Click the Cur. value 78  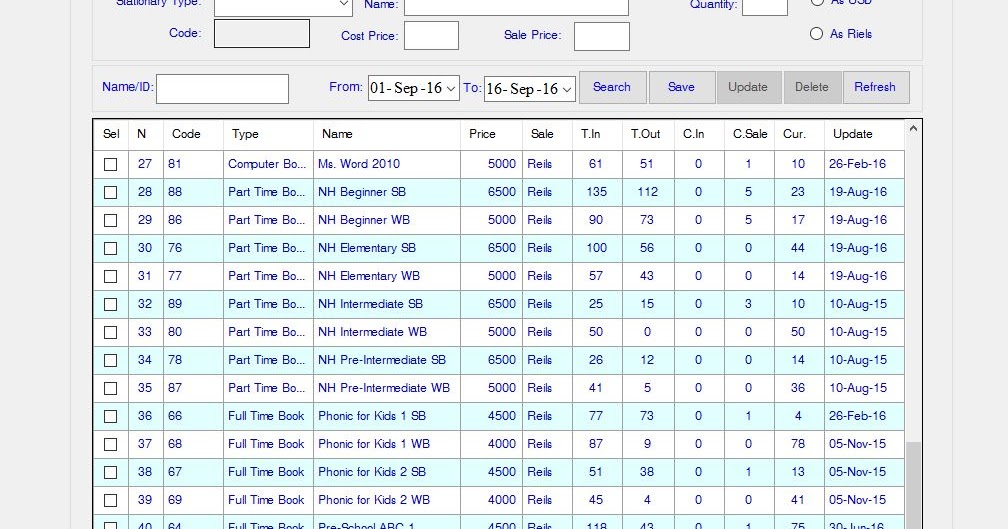coord(798,444)
